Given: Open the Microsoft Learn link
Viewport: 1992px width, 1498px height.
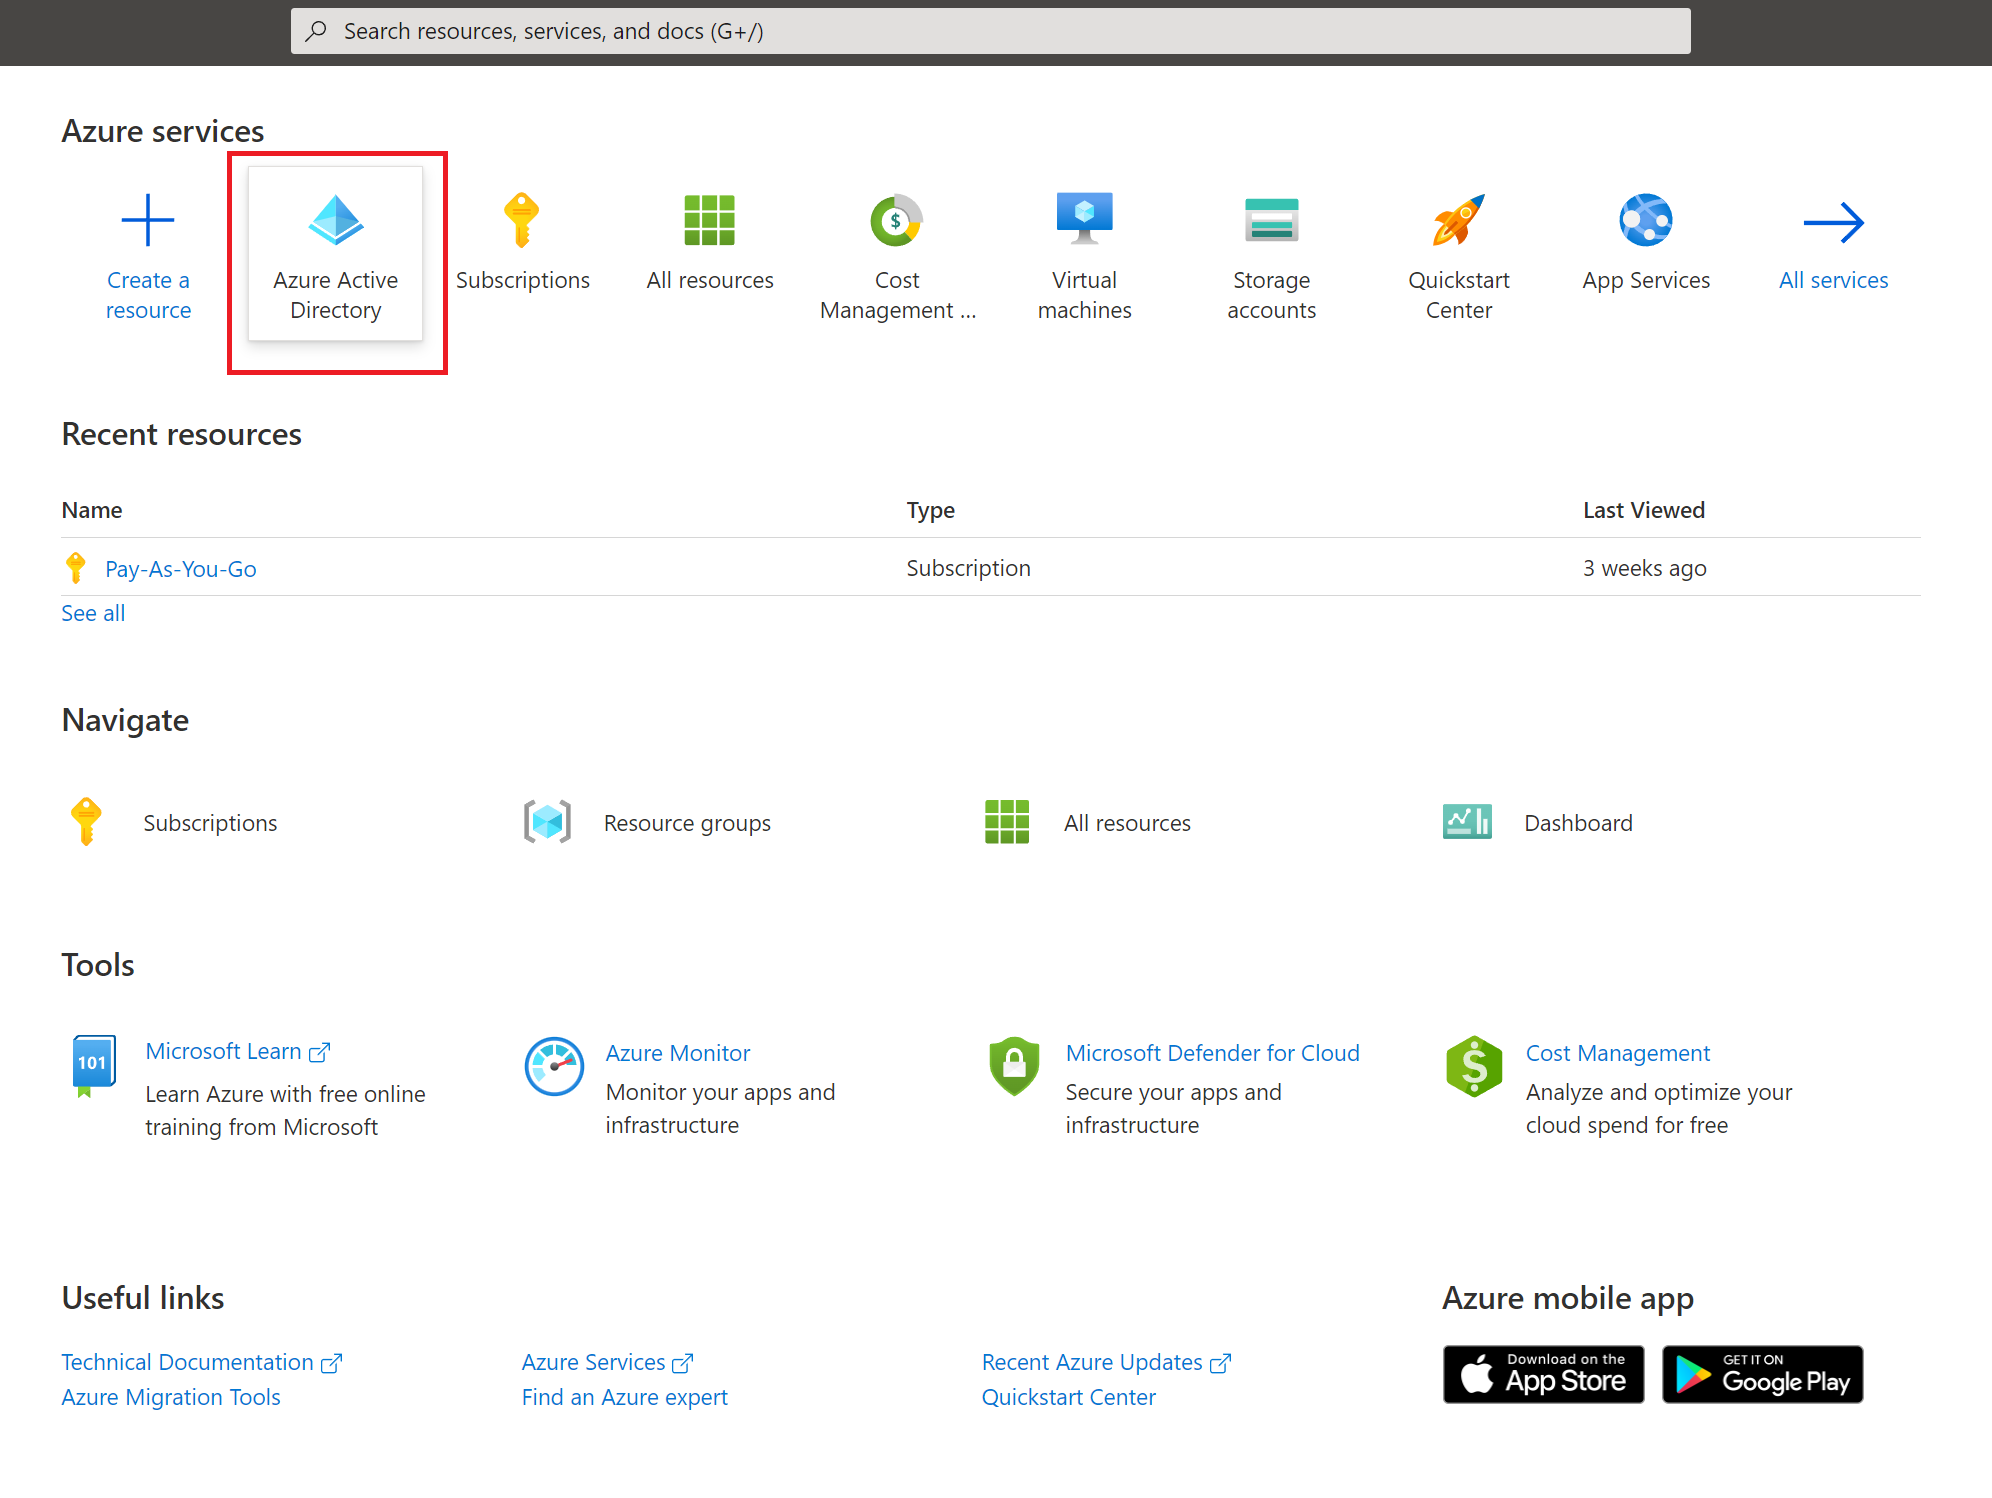Looking at the screenshot, I should pos(238,1051).
